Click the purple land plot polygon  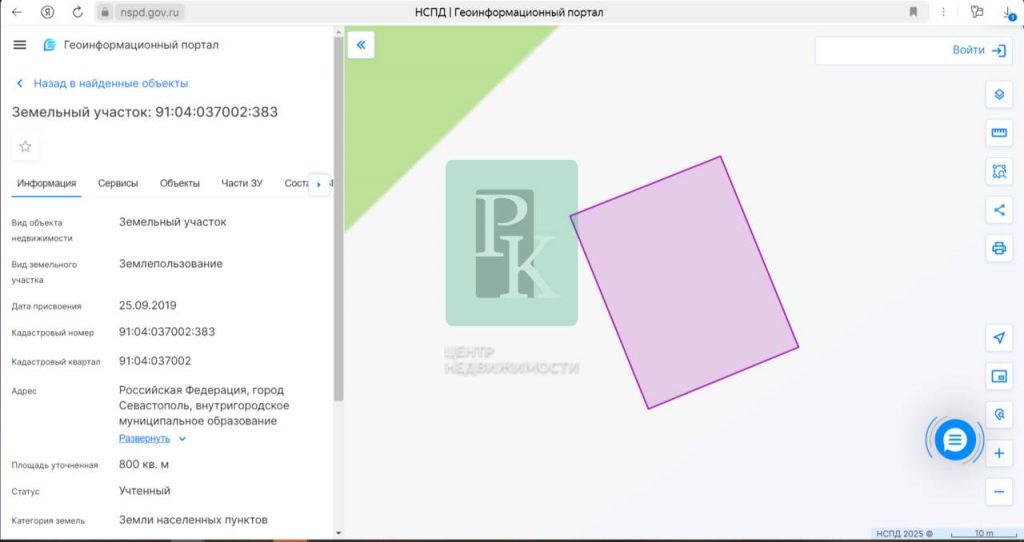[684, 282]
